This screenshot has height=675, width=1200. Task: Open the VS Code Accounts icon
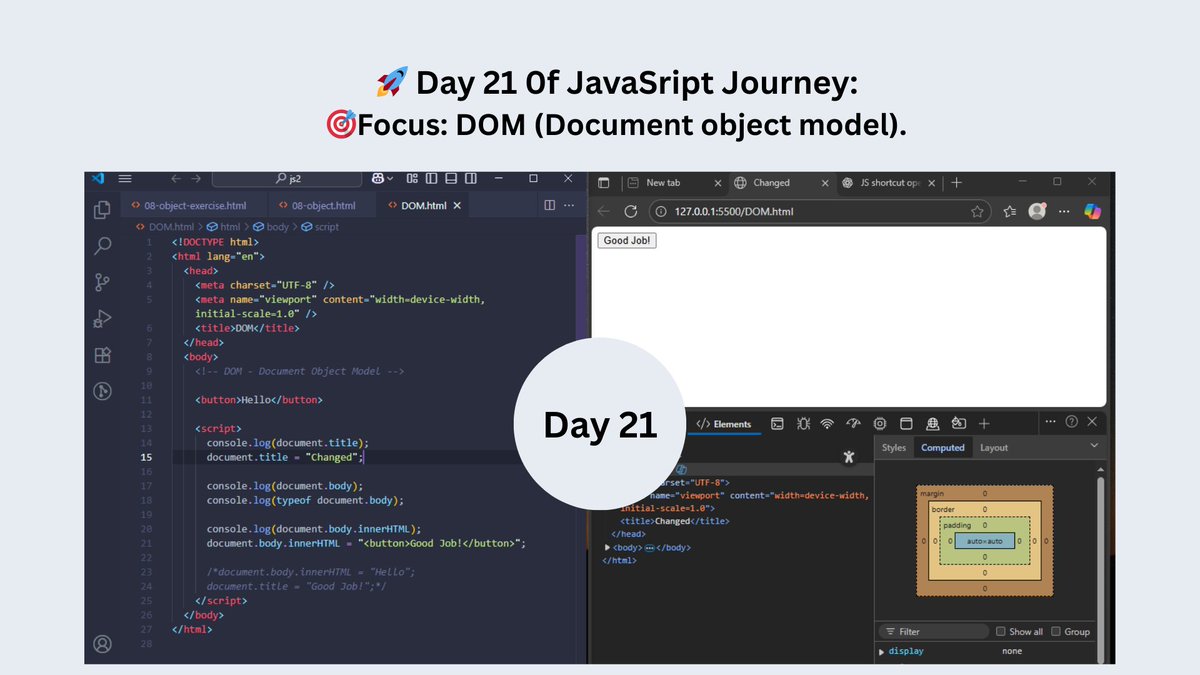(102, 644)
